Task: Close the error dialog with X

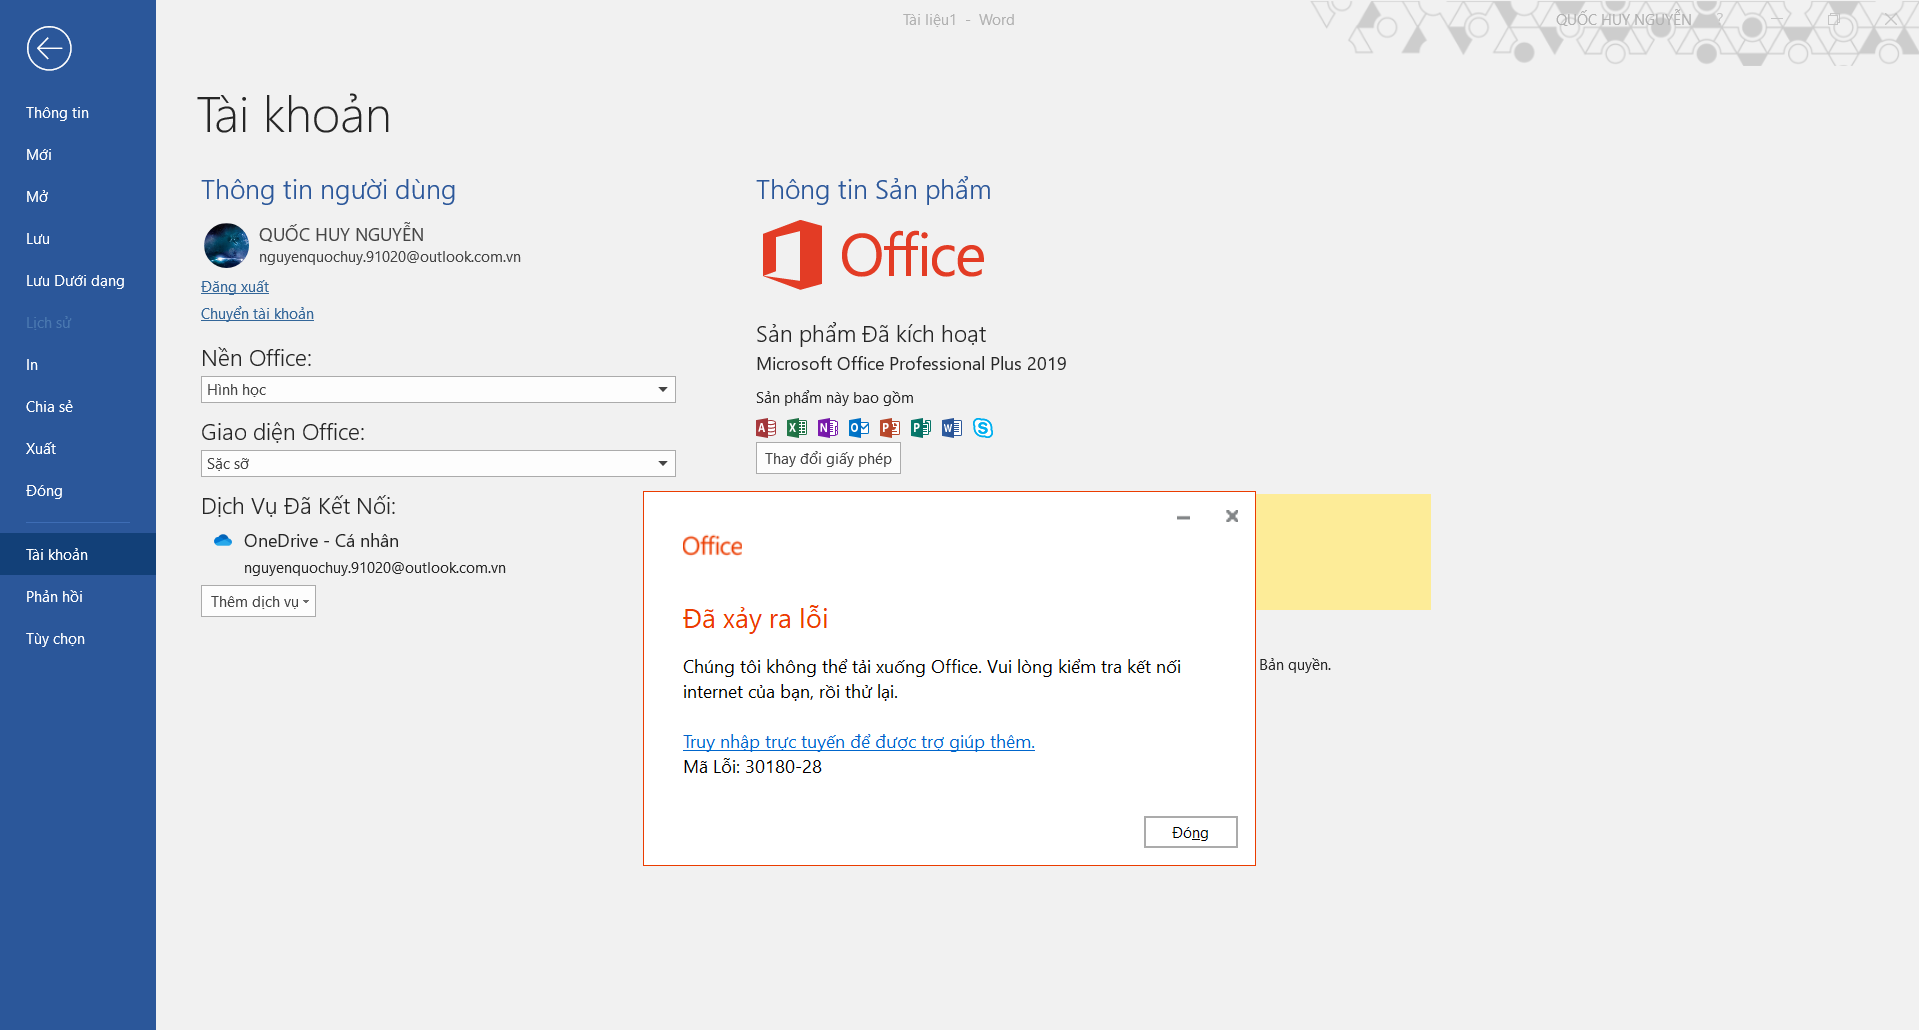Action: [1232, 516]
